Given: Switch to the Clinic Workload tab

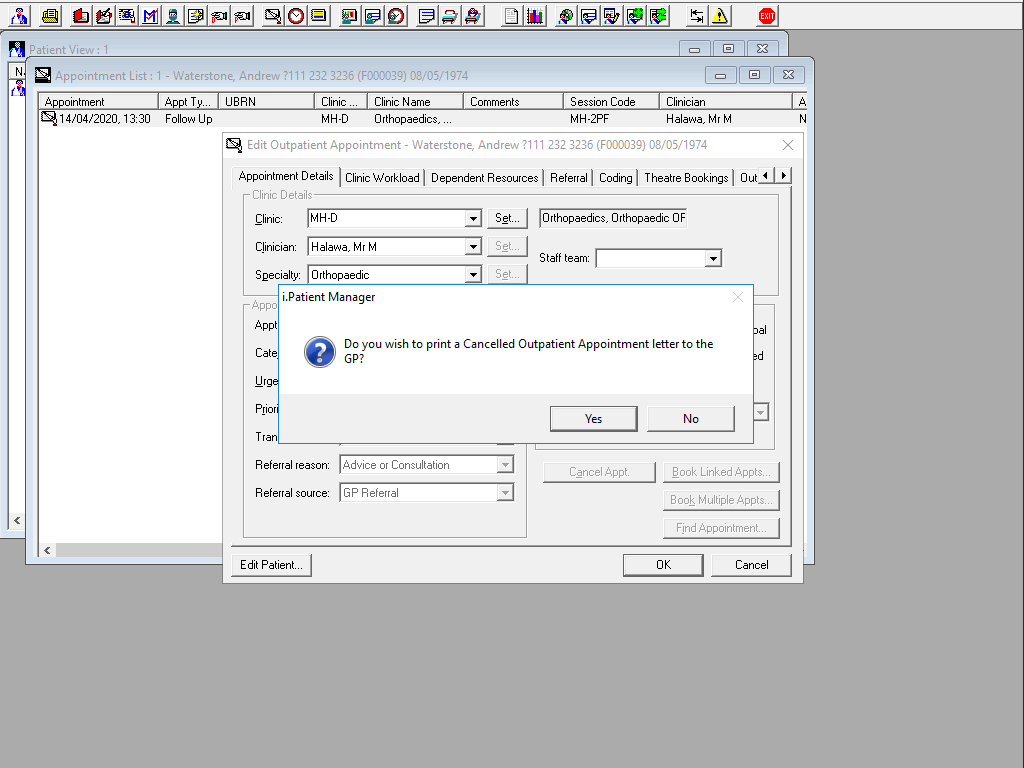Looking at the screenshot, I should (x=382, y=178).
